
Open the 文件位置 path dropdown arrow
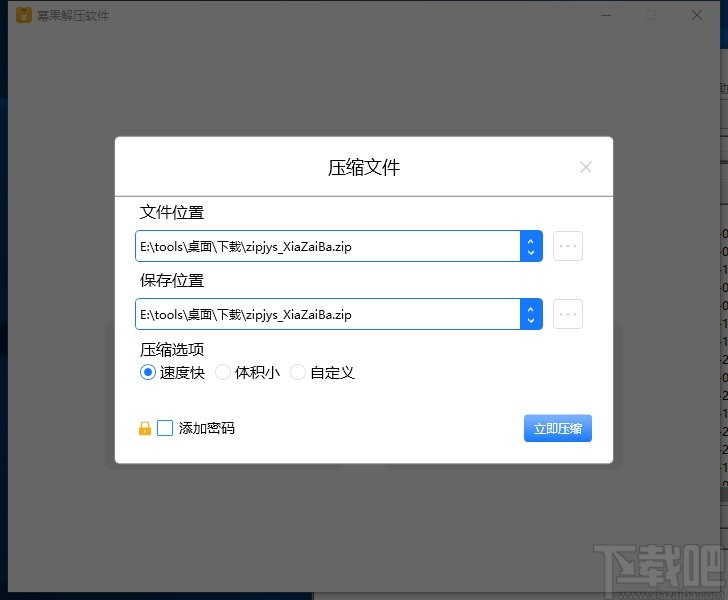click(531, 246)
